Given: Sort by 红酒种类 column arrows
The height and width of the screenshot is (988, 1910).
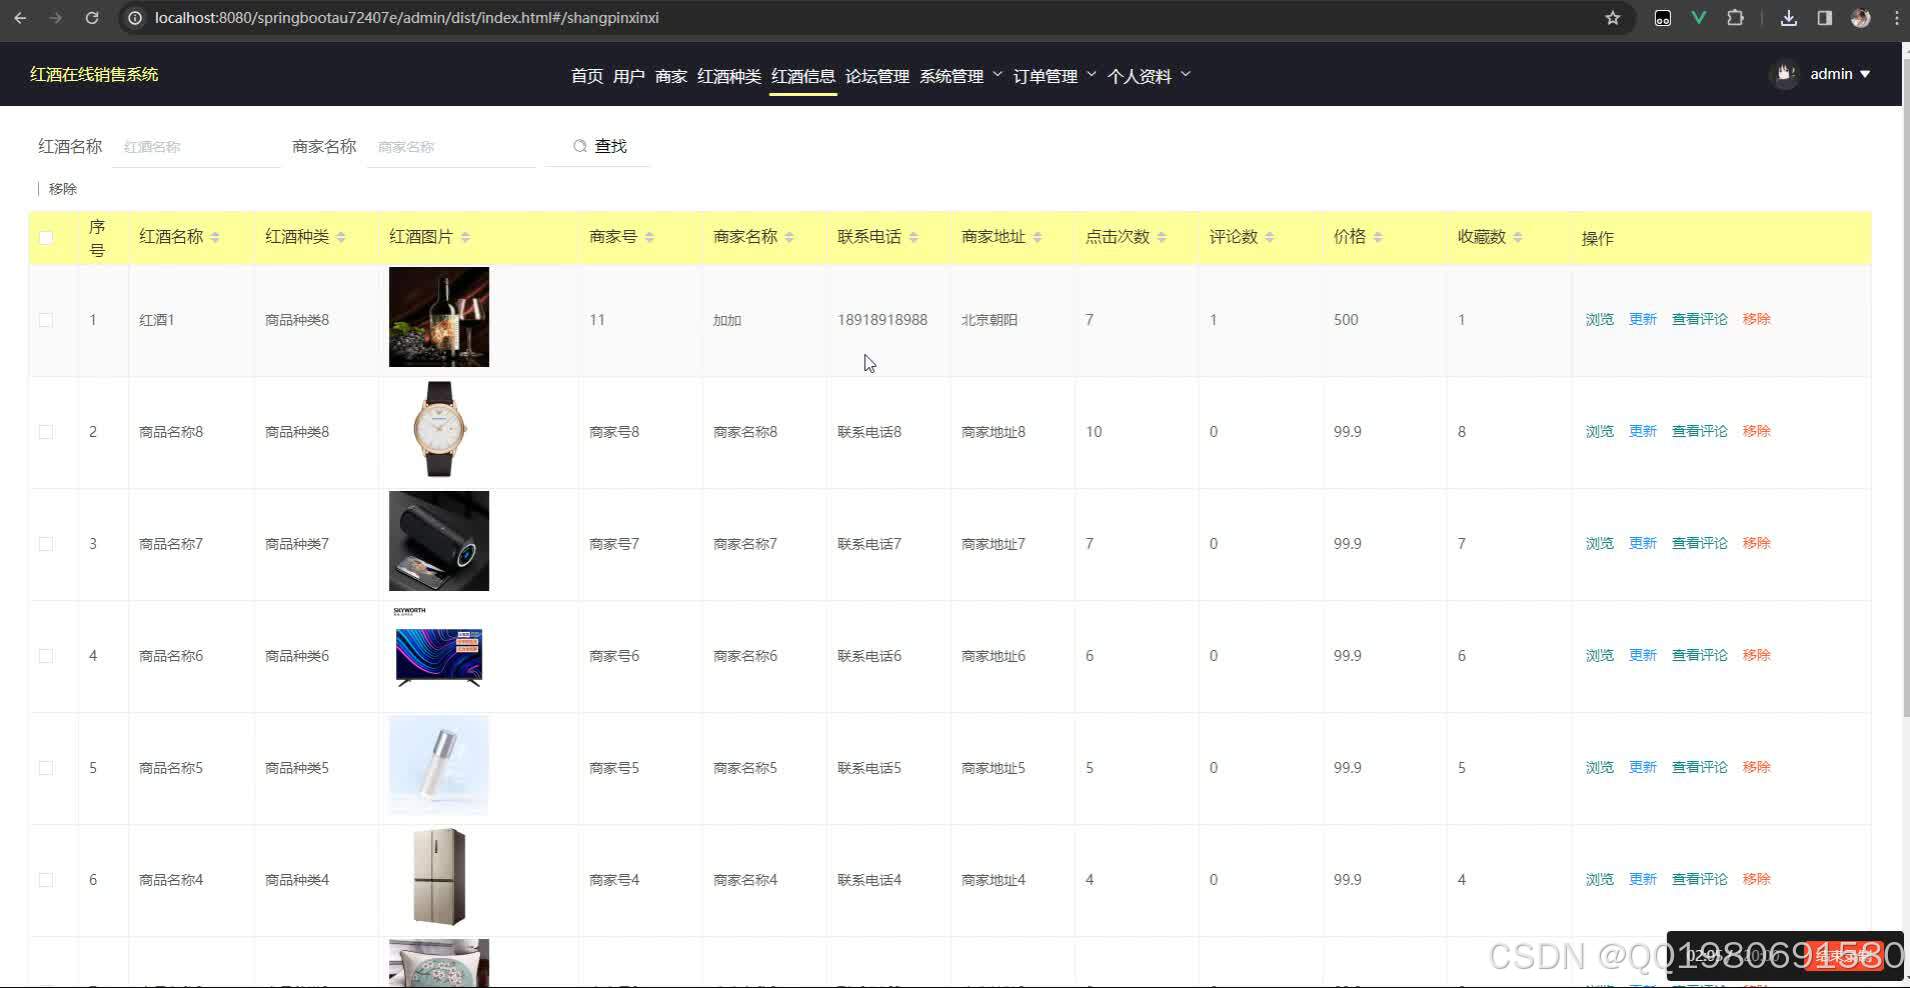Looking at the screenshot, I should (x=341, y=237).
